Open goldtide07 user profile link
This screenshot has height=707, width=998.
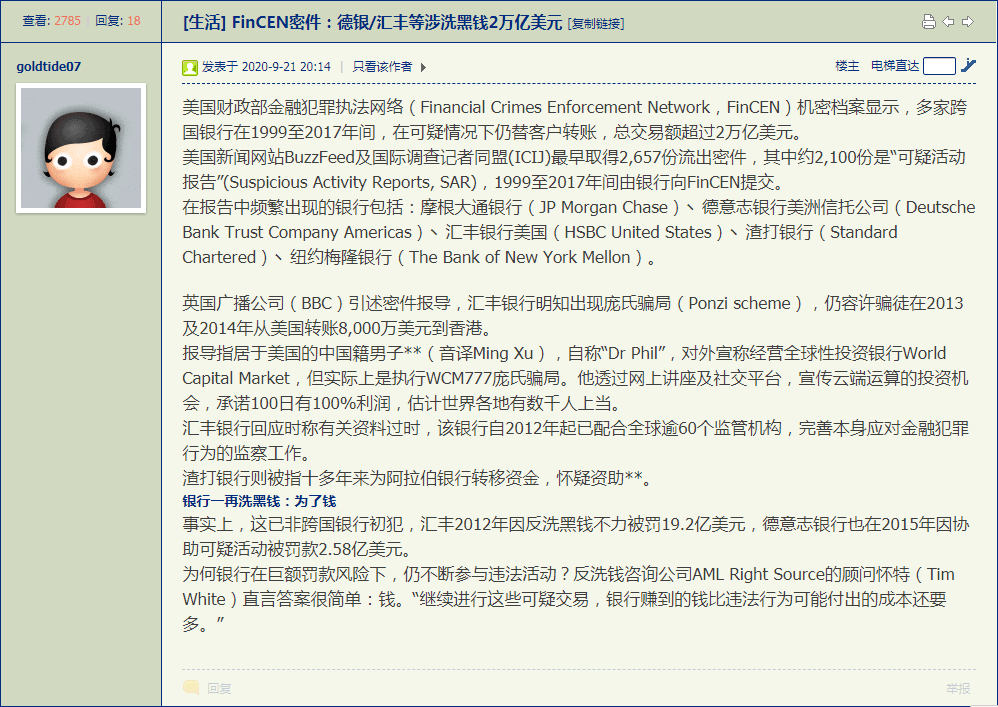coord(48,66)
